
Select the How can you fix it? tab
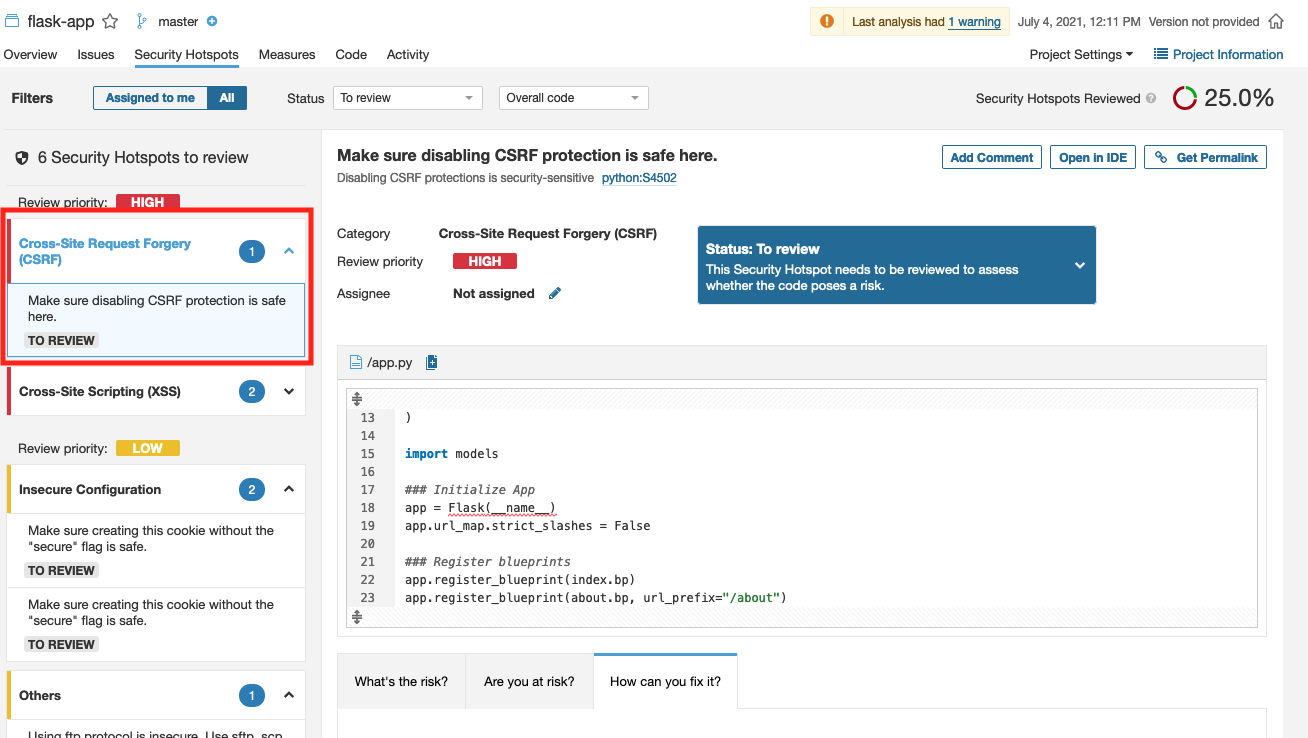pos(665,681)
